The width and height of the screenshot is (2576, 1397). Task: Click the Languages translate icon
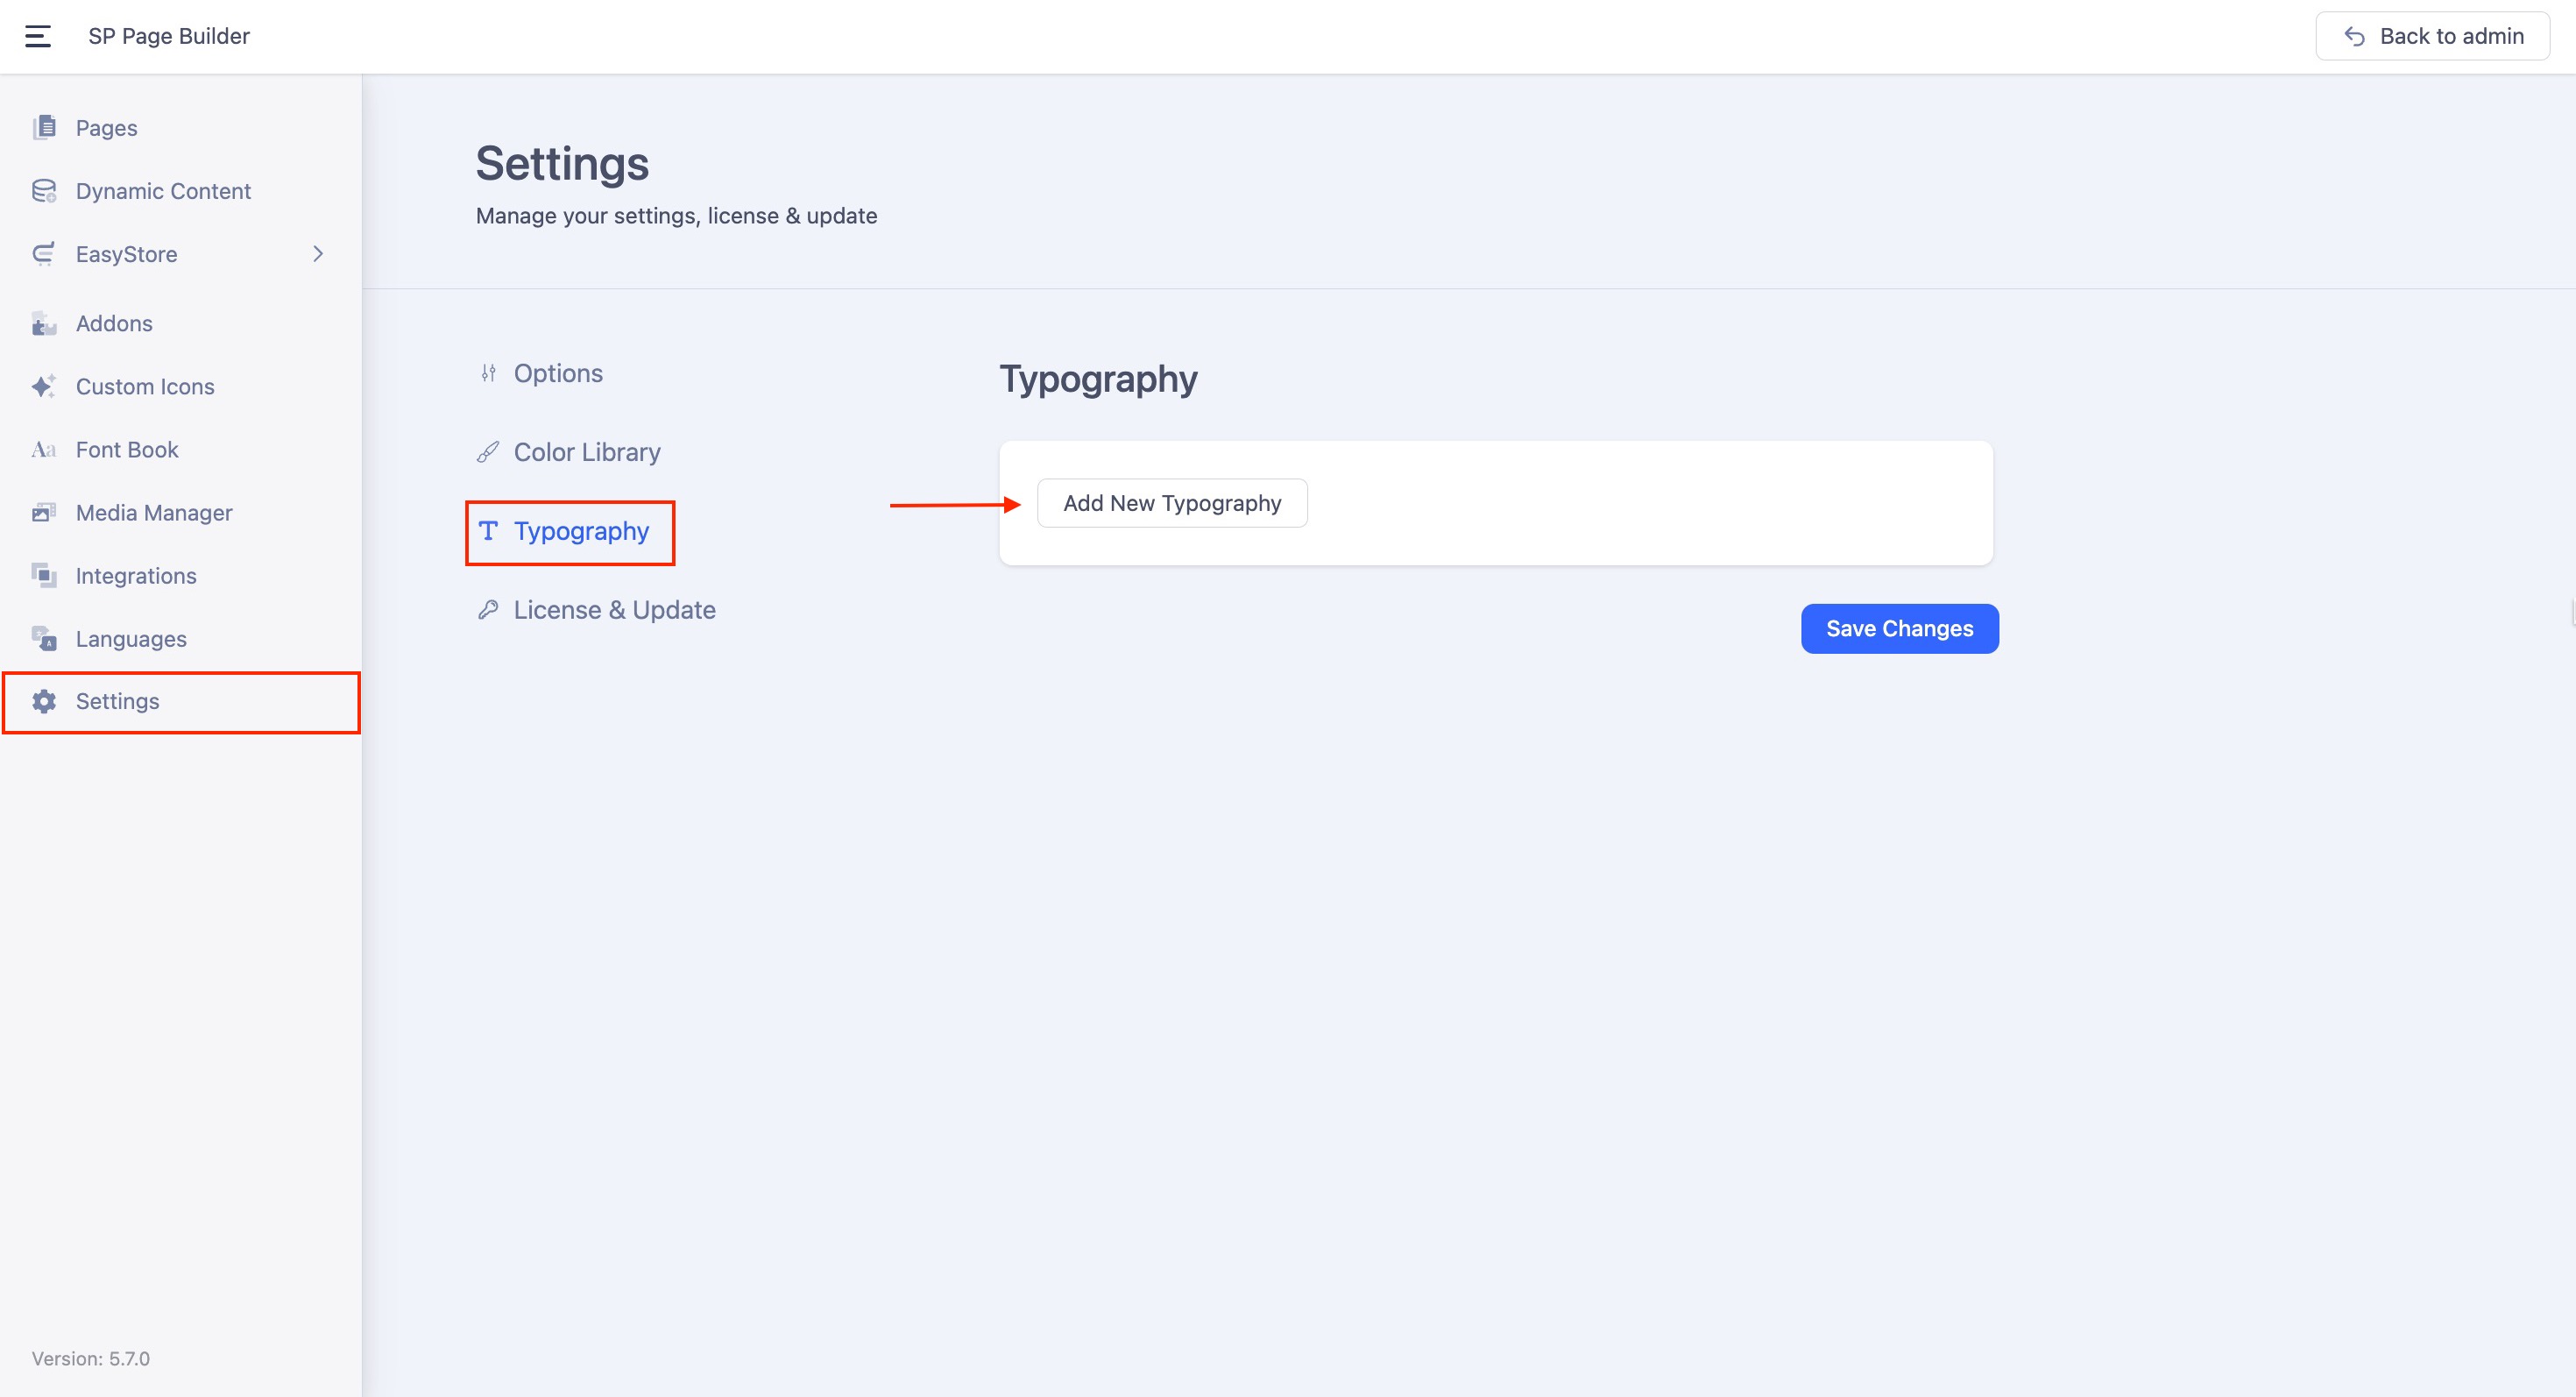point(44,639)
